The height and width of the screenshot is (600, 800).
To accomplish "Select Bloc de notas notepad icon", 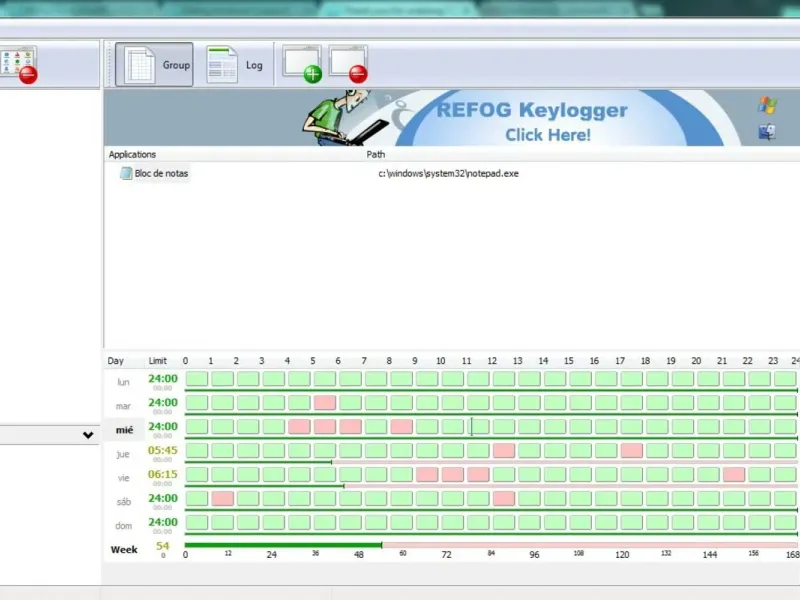I will coord(126,173).
